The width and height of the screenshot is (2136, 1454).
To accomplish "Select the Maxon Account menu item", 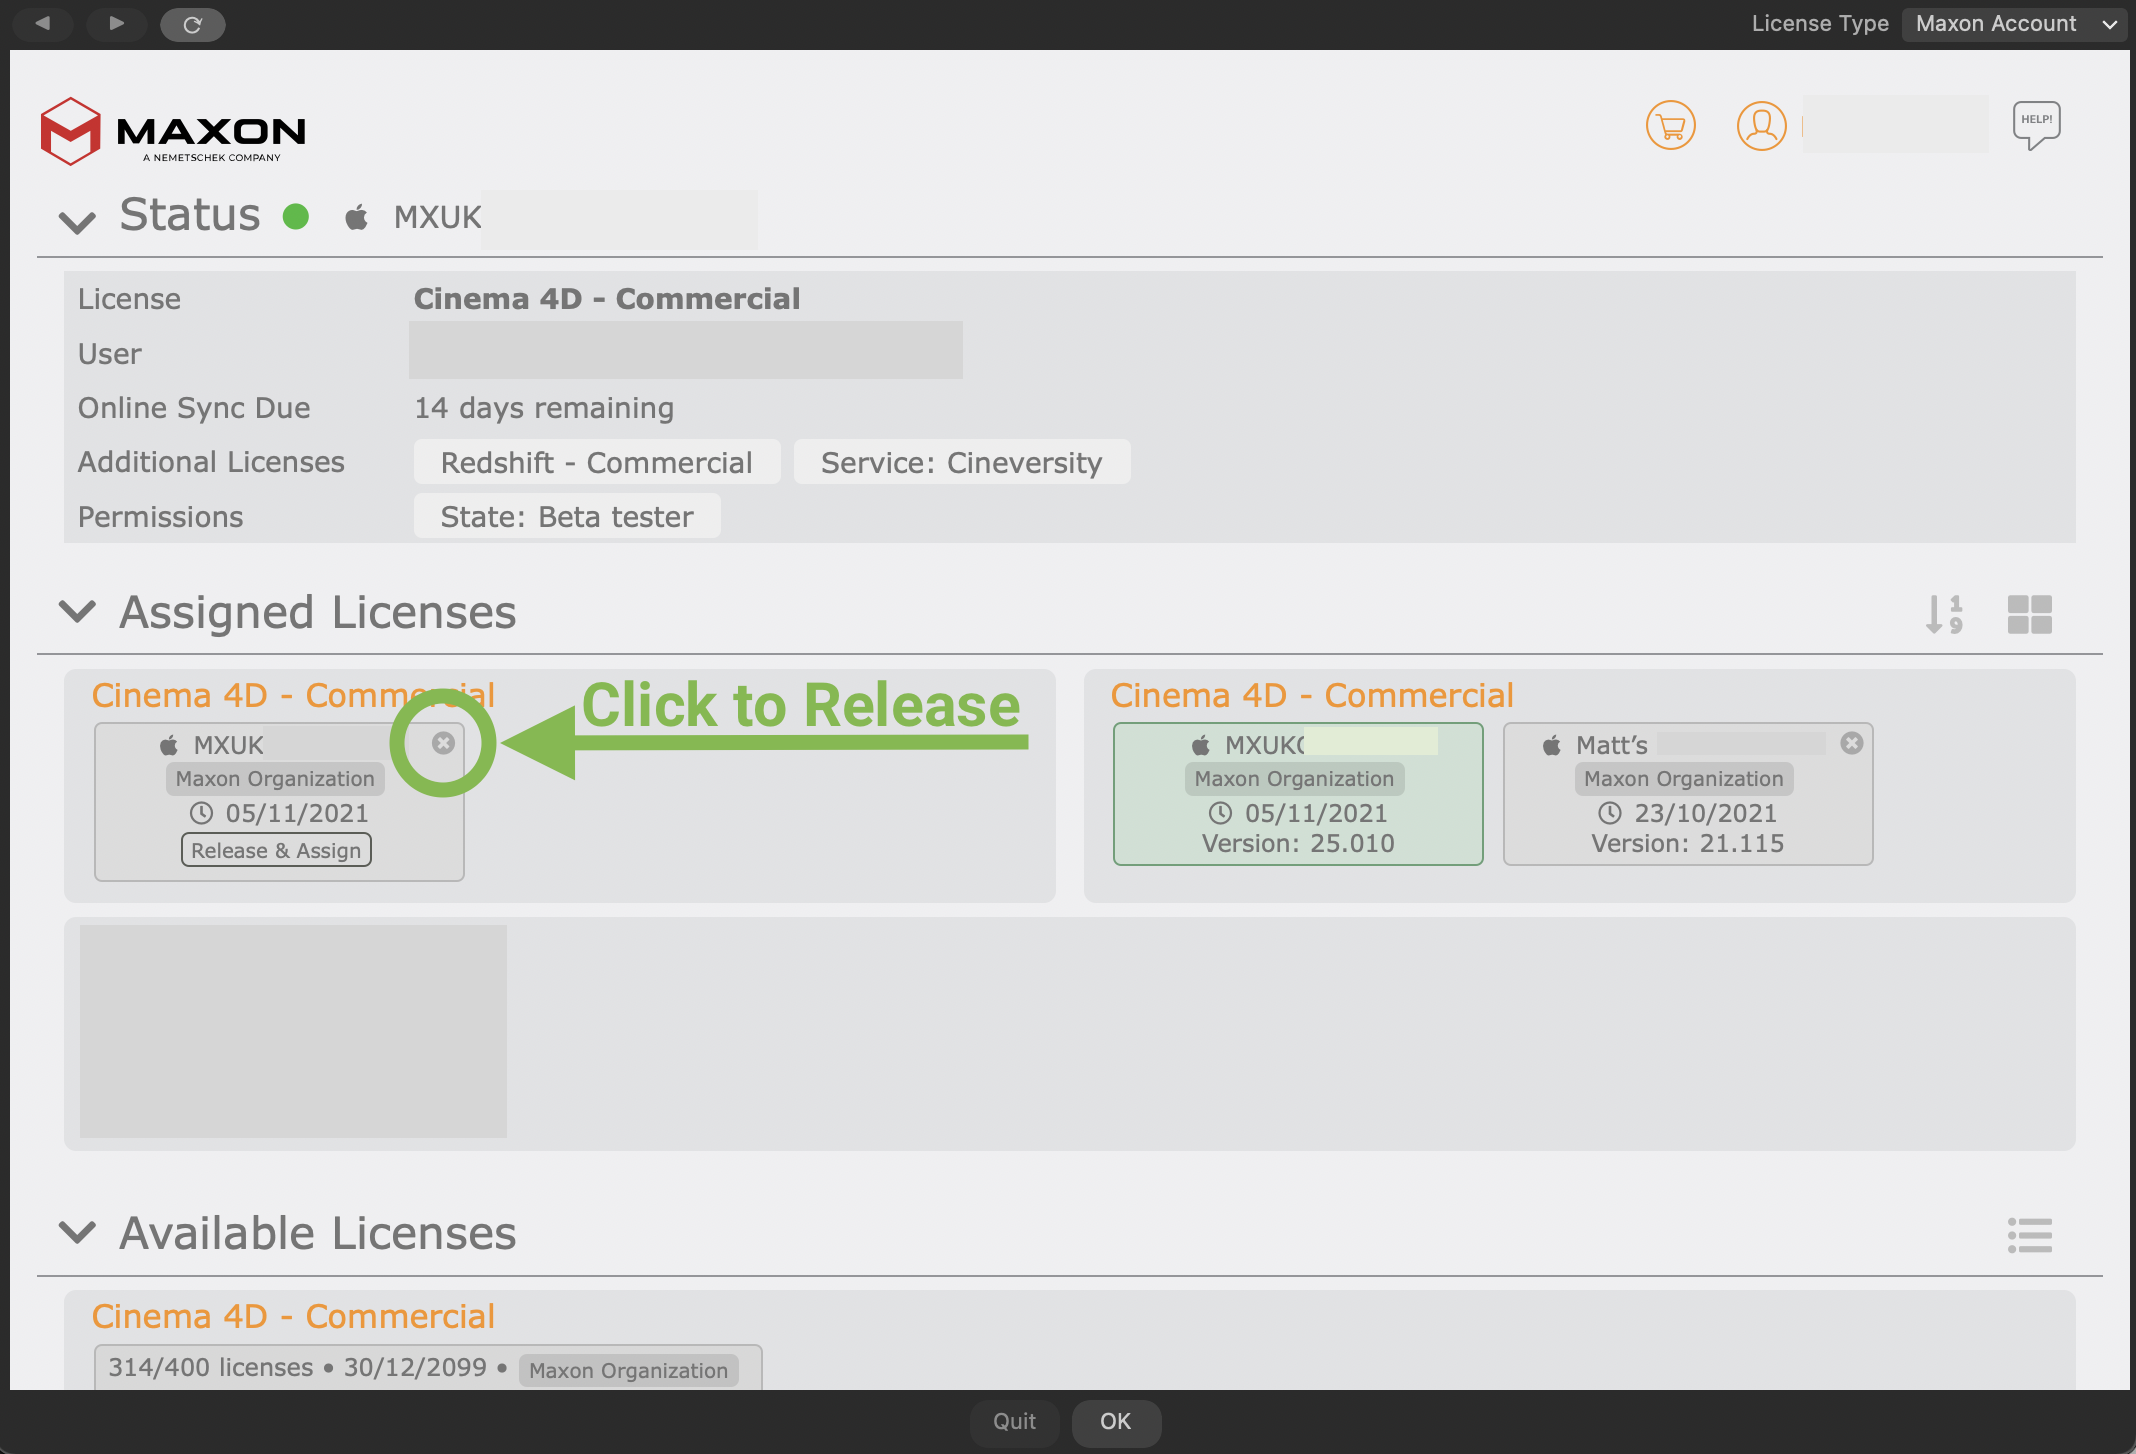I will pos(2011,24).
